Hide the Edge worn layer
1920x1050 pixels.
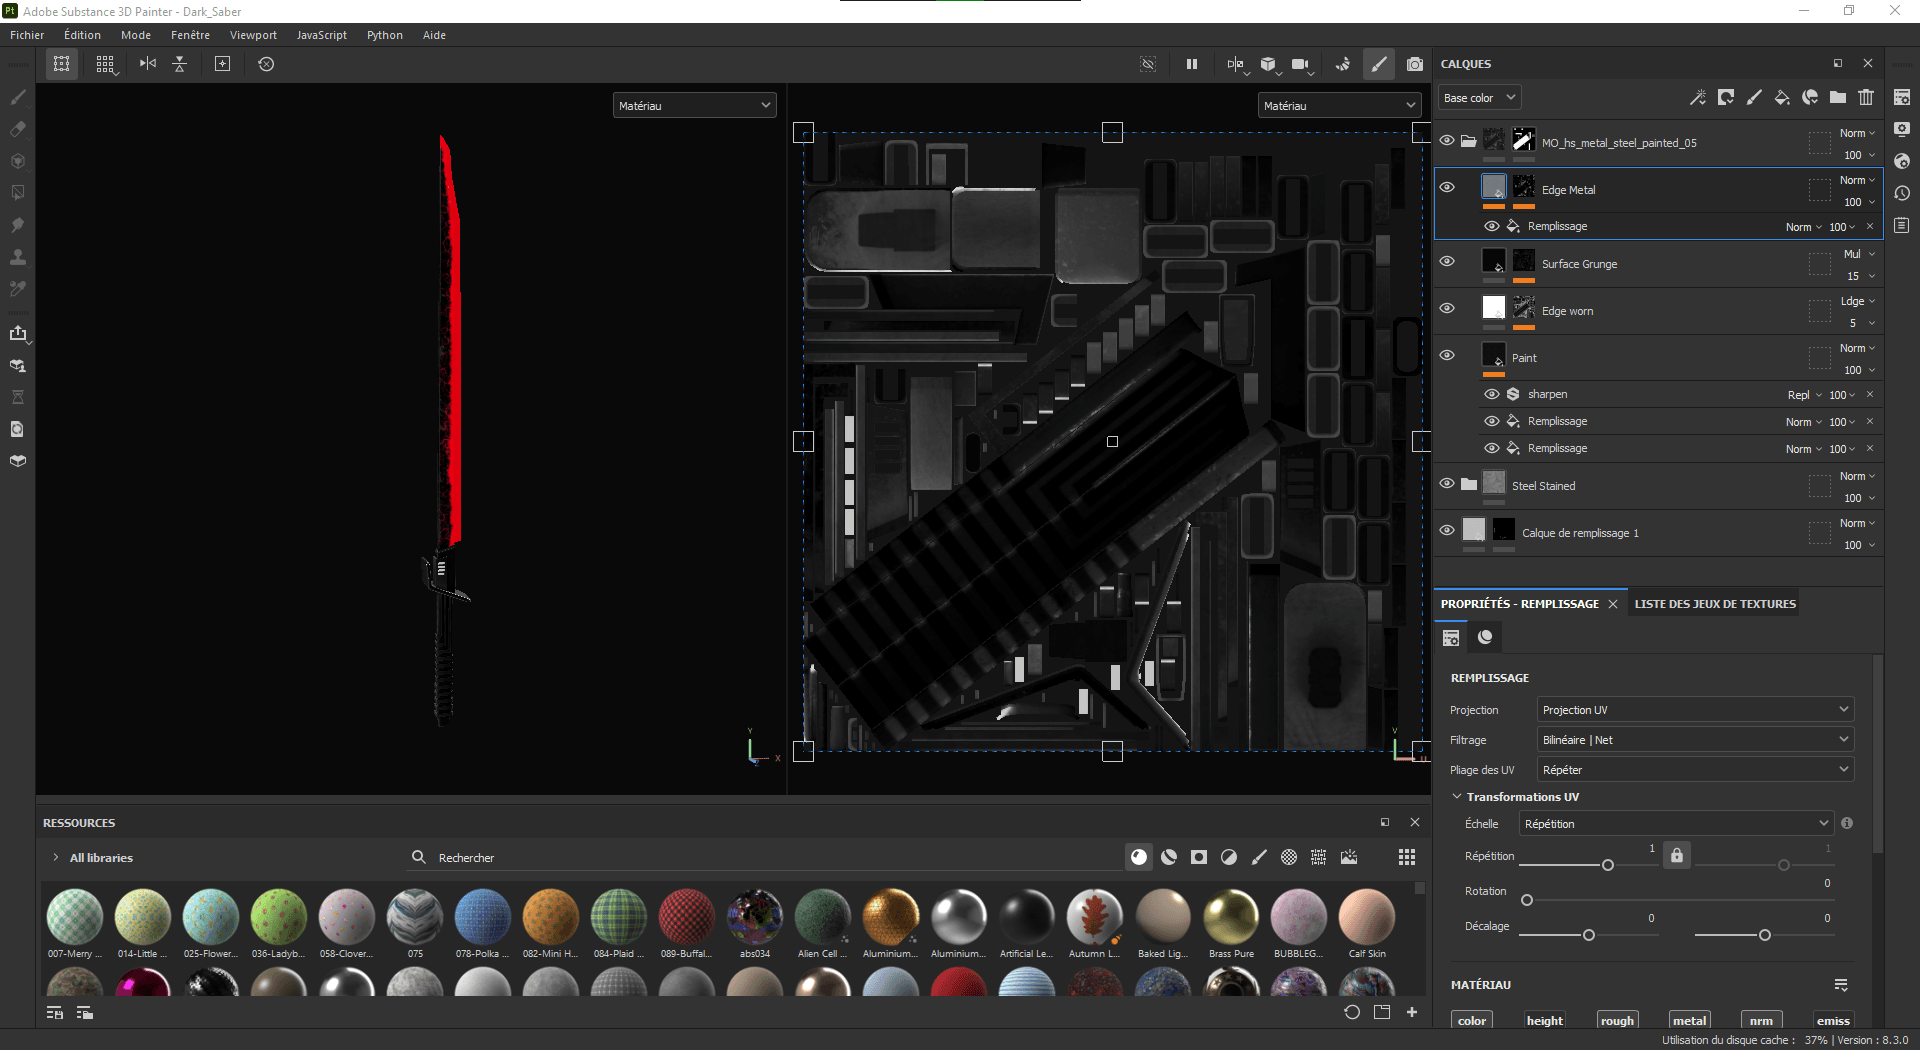coord(1447,308)
